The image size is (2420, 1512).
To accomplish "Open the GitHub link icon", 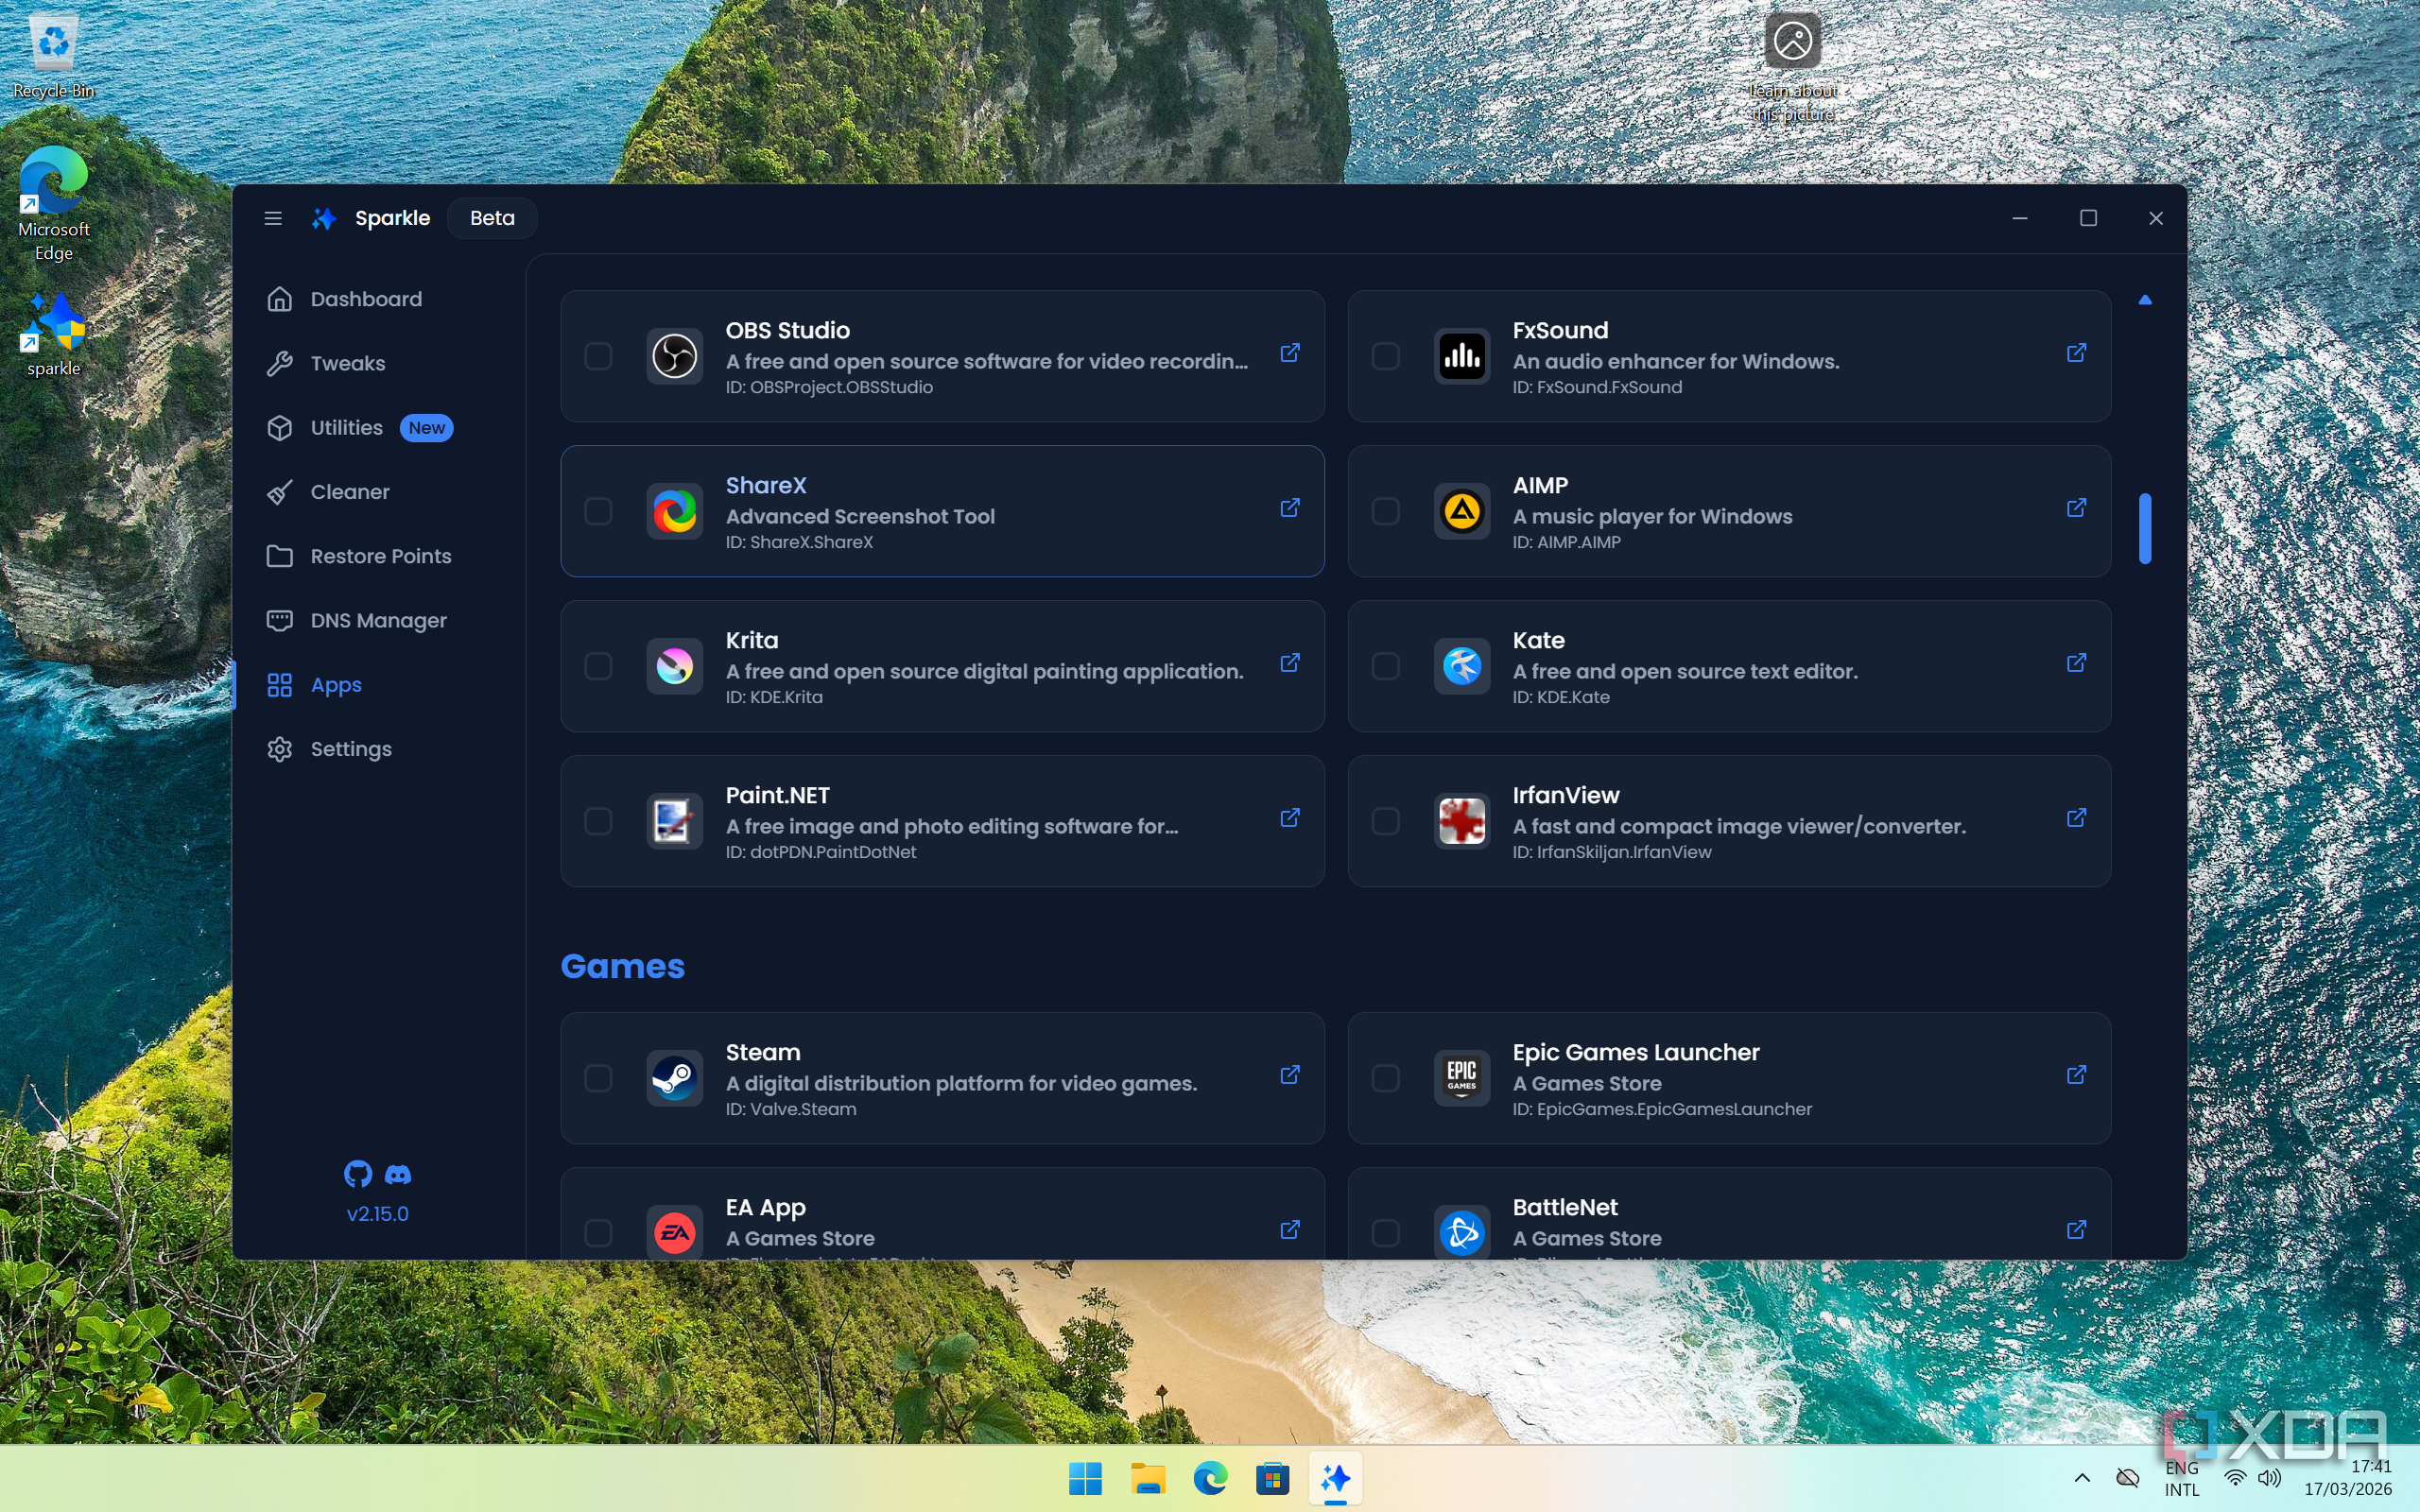I will point(358,1174).
